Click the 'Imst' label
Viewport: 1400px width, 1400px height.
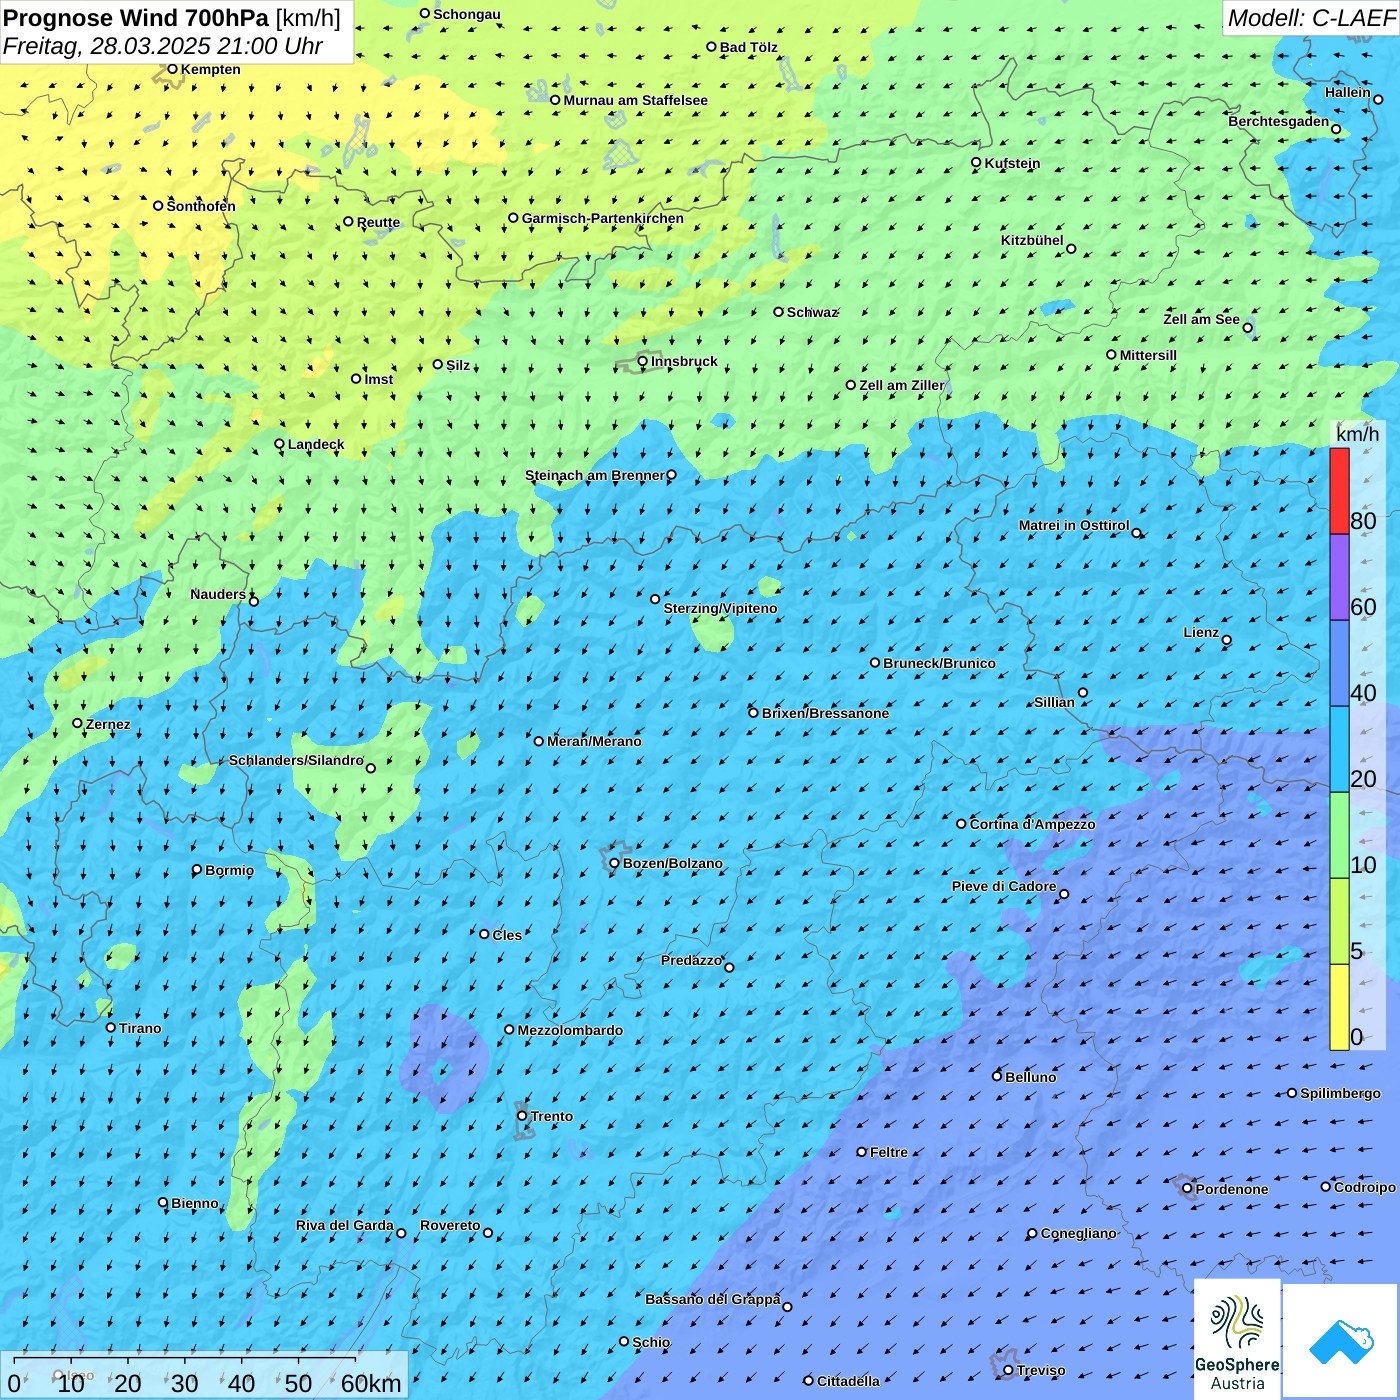tap(379, 379)
